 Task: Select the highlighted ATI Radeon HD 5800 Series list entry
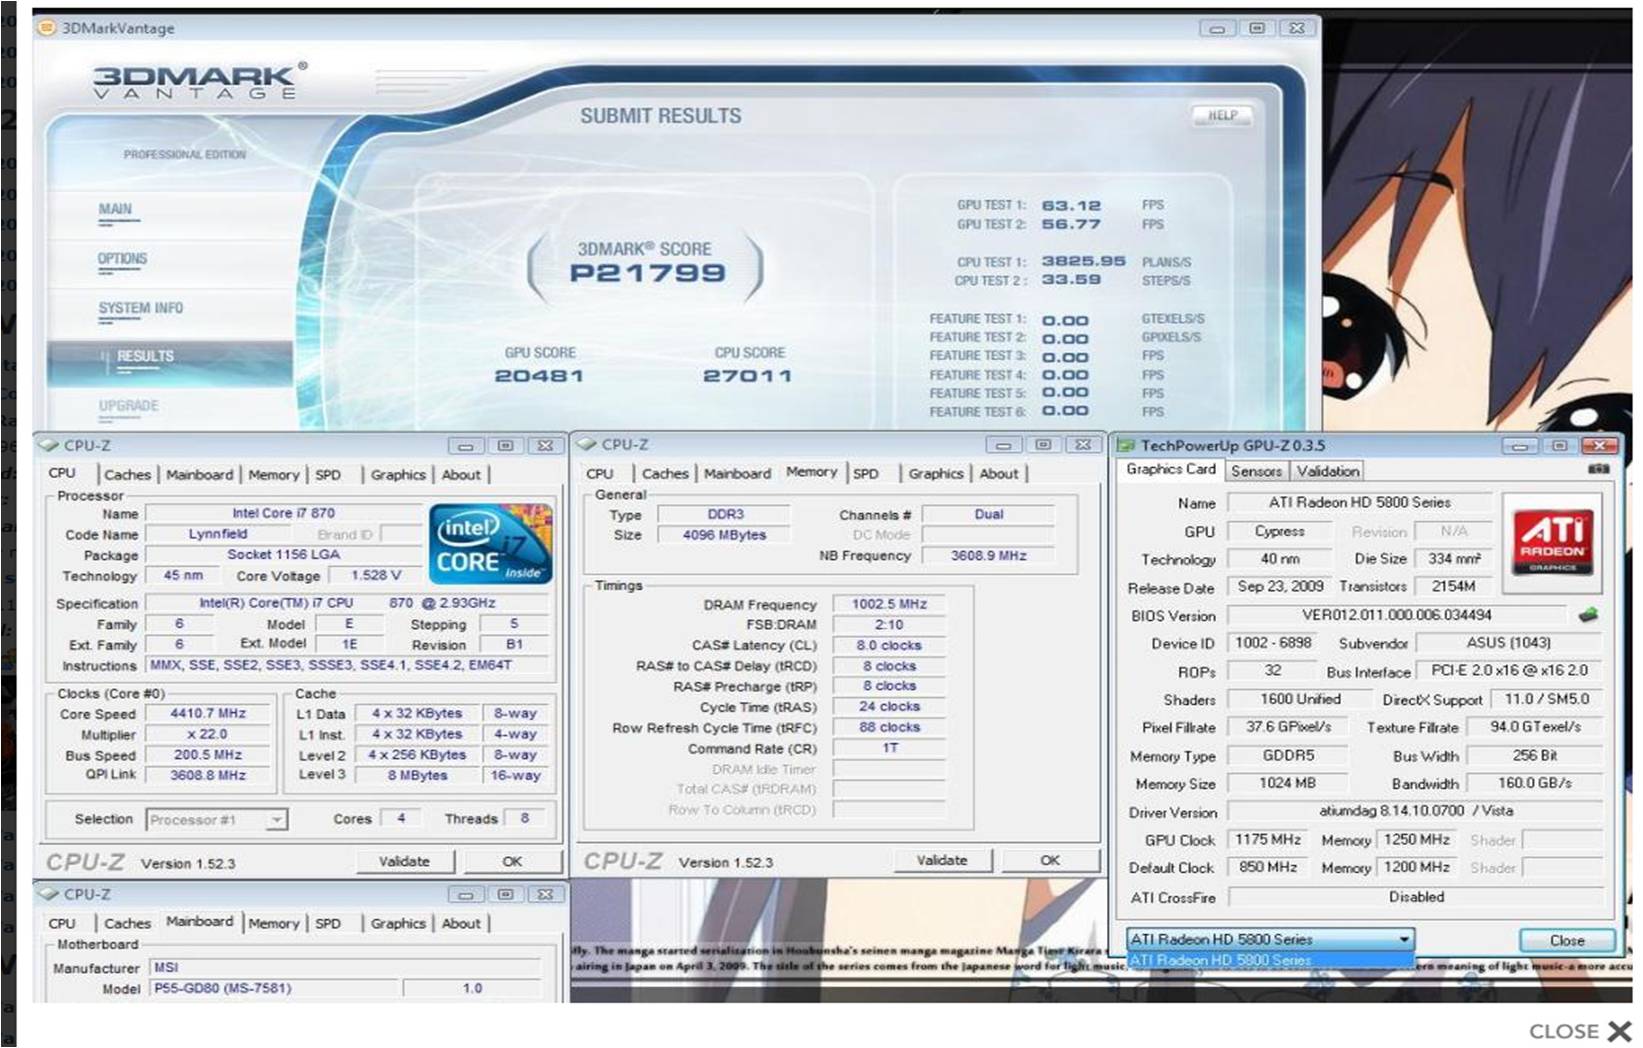tap(1271, 960)
